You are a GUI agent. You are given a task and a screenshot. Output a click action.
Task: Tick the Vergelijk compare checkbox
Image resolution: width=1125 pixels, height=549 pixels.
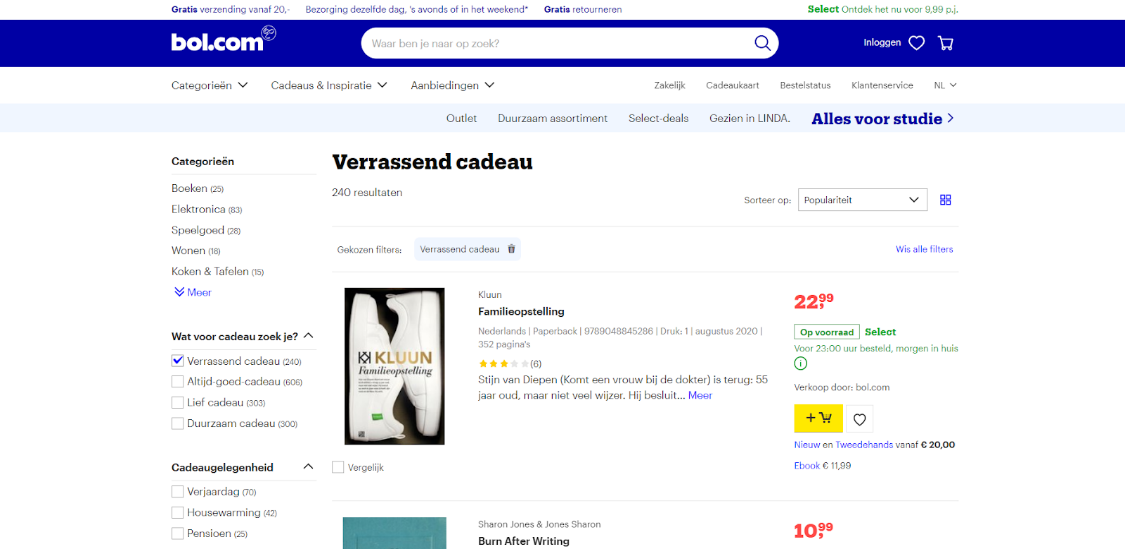(x=338, y=467)
